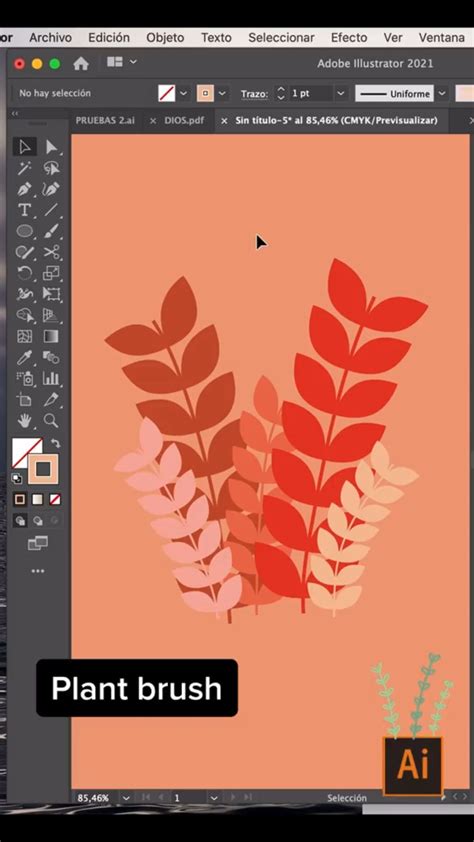This screenshot has height=842, width=474.
Task: Open the Seleccionar menu
Action: [281, 38]
